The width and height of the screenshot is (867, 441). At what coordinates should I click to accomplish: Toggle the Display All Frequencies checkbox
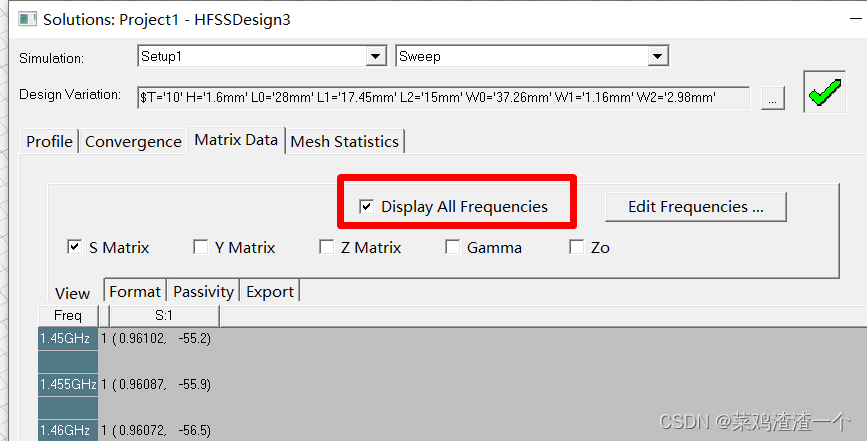pyautogui.click(x=367, y=207)
